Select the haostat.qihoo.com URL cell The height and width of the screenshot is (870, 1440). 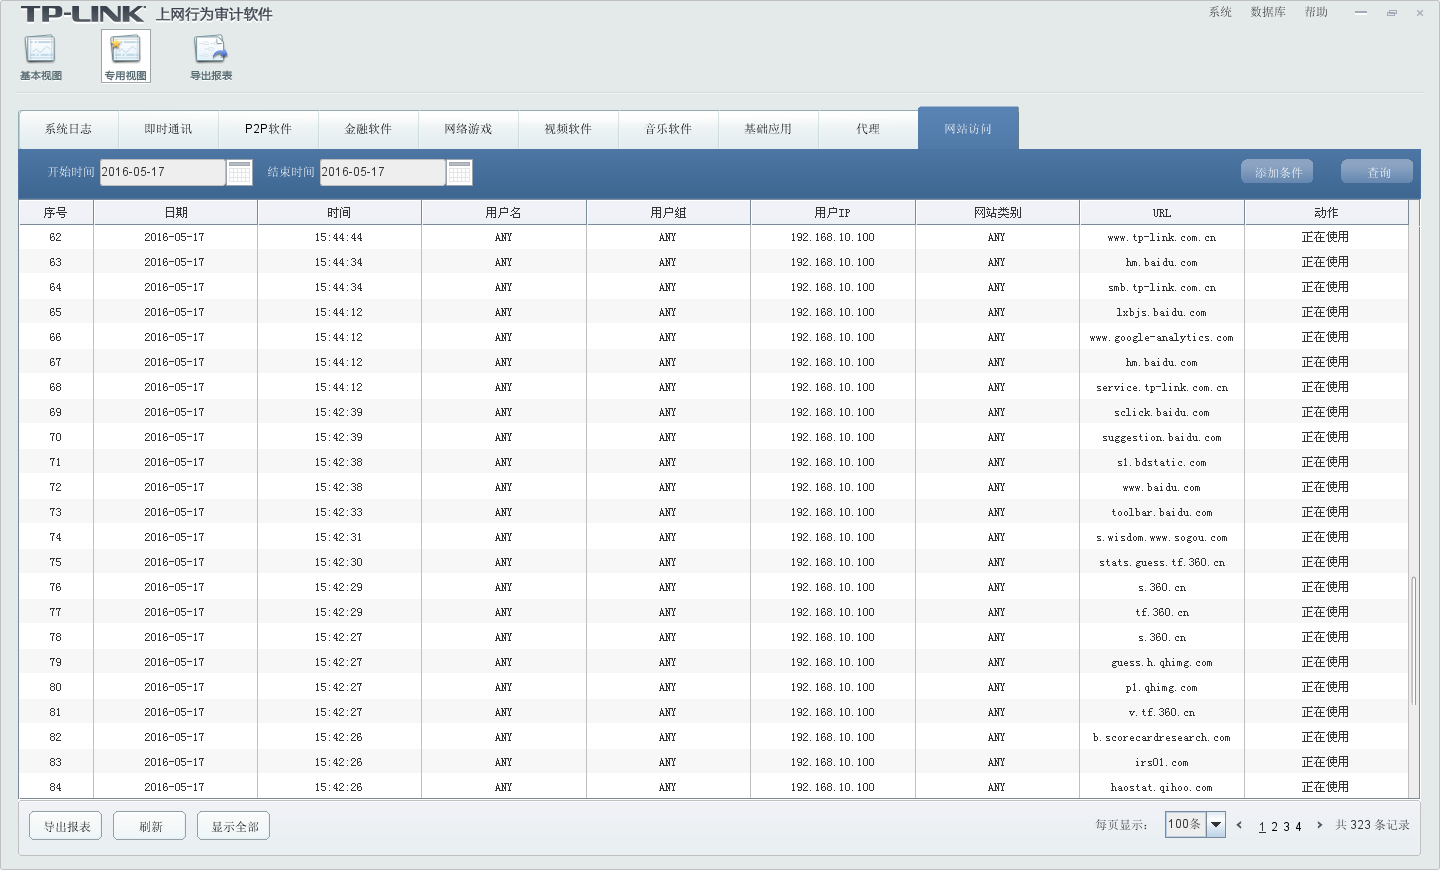coord(1162,787)
